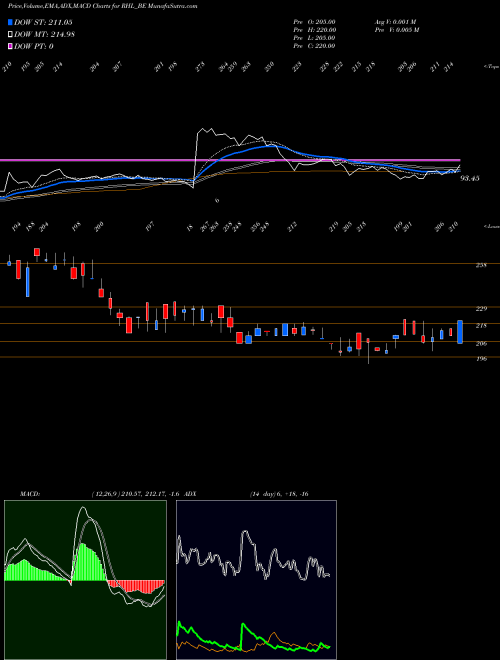Image resolution: width=500 pixels, height=660 pixels.
Task: Click the 'Pre O: 205.00' open value
Action: tap(314, 22)
